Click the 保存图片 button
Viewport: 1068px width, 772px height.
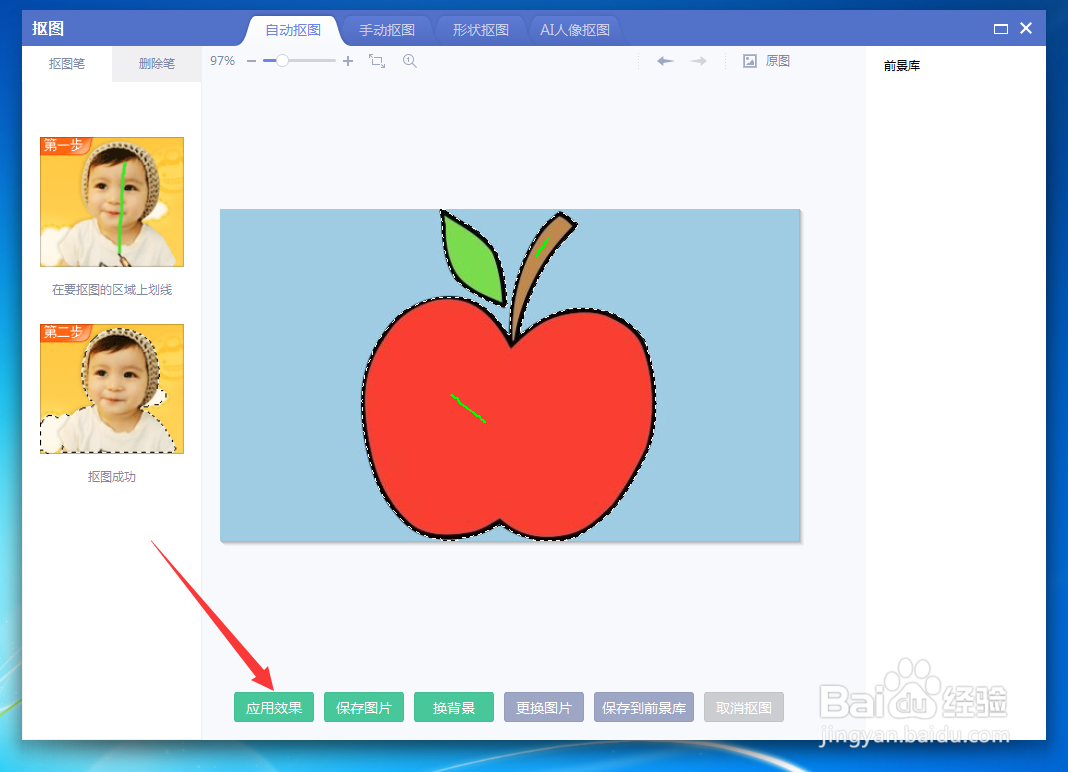point(364,707)
